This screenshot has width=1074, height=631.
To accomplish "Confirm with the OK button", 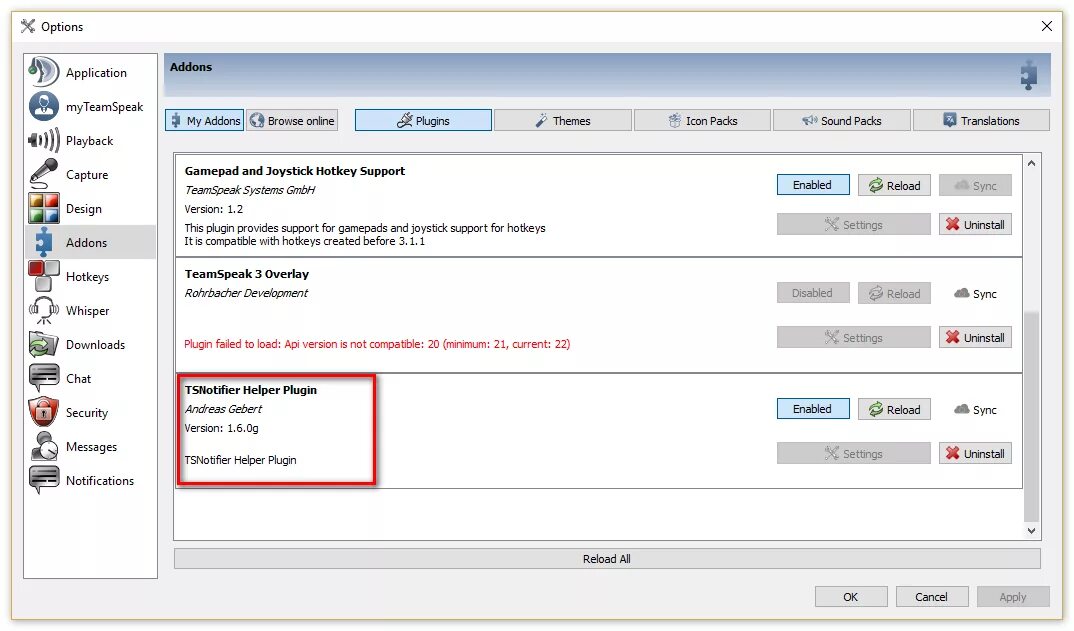I will point(851,597).
